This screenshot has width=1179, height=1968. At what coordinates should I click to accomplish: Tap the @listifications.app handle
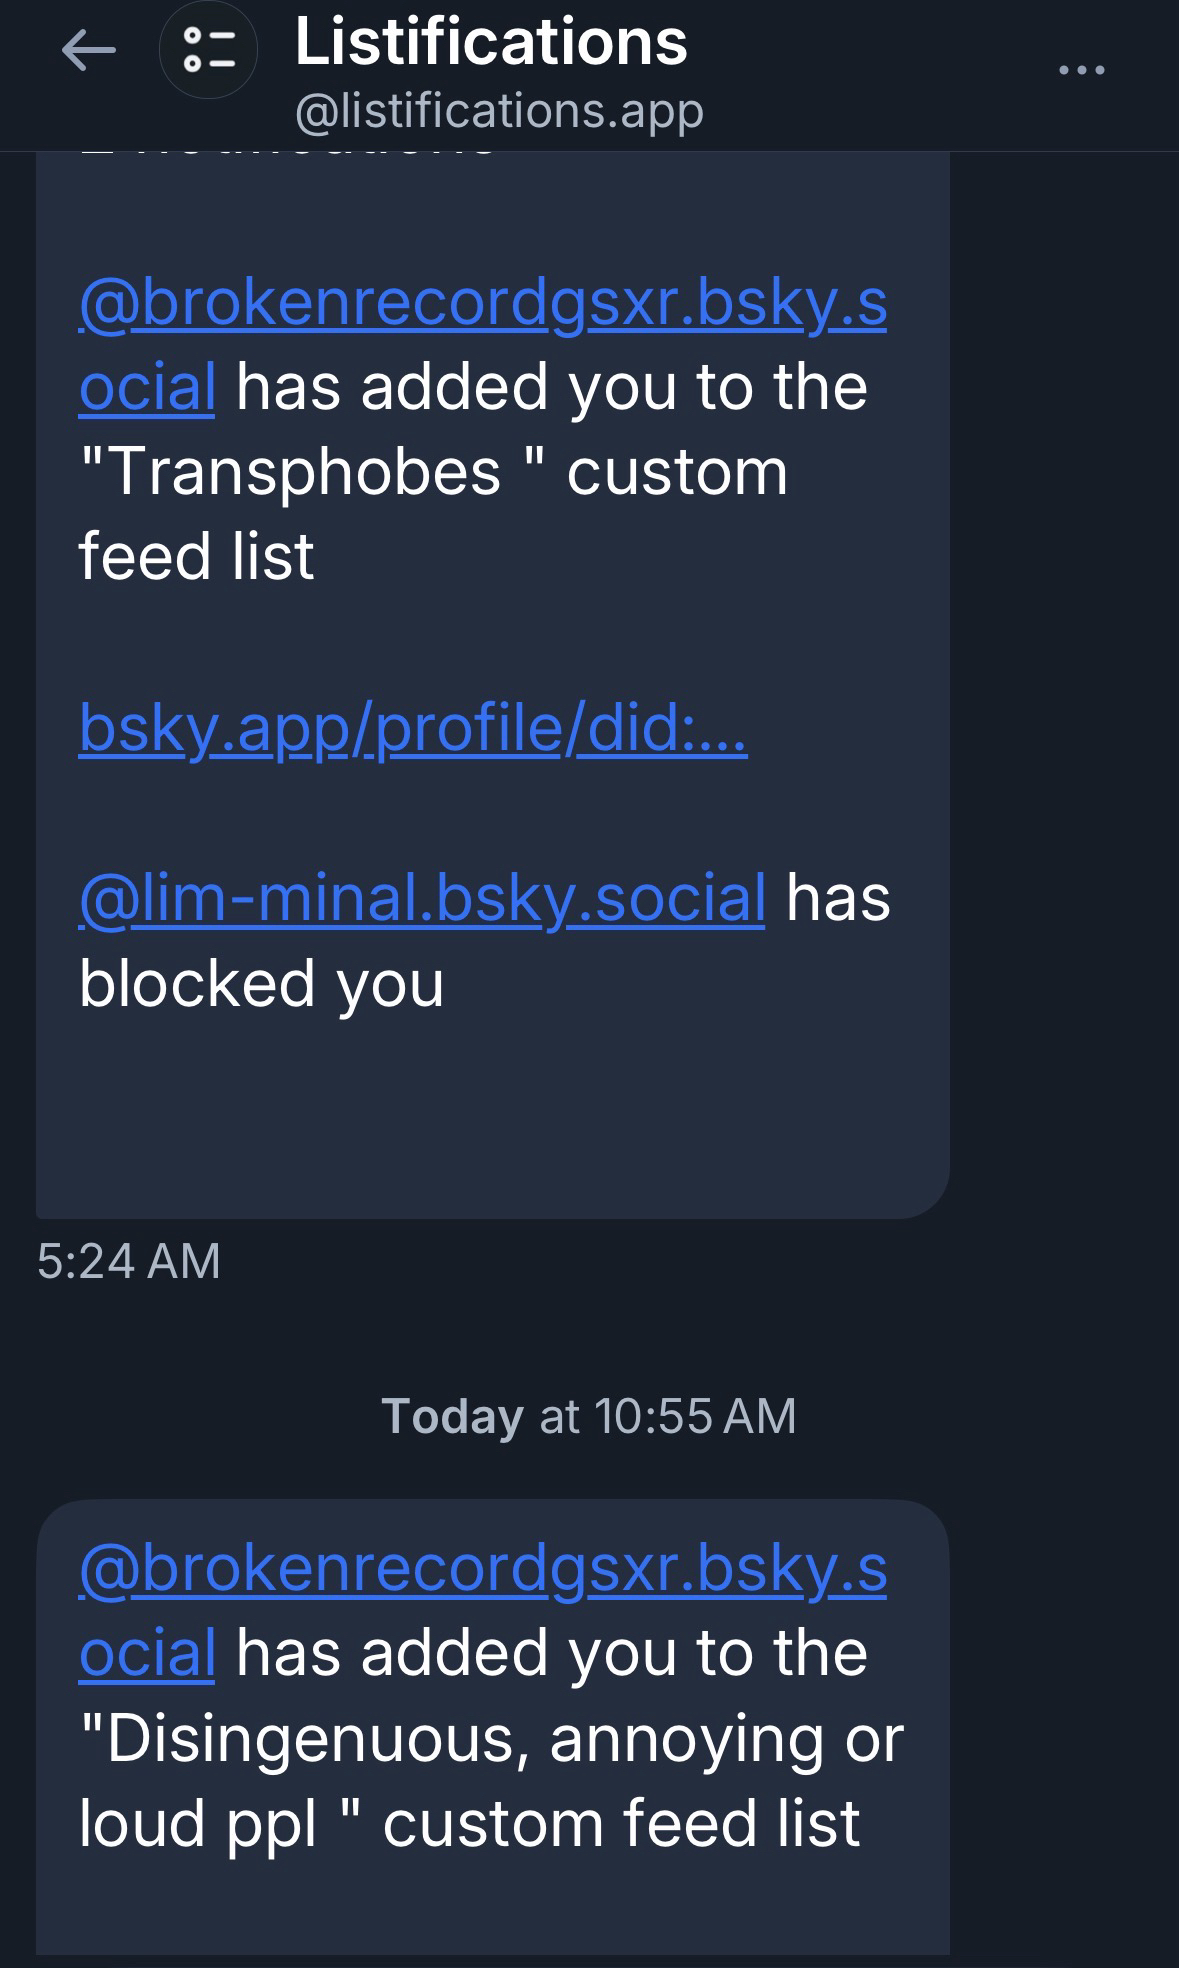click(x=499, y=110)
